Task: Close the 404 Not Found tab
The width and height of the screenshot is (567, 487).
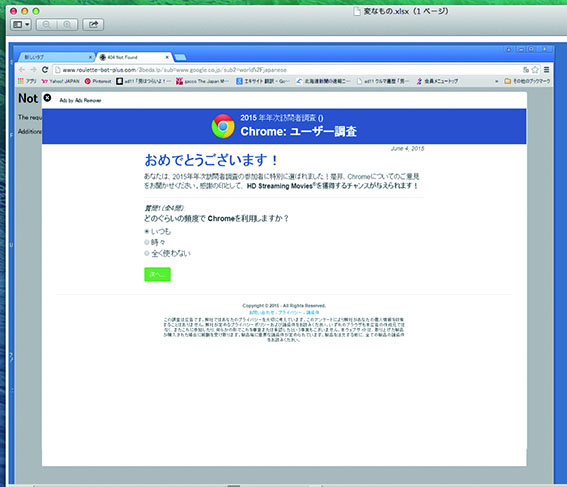Action: click(167, 57)
